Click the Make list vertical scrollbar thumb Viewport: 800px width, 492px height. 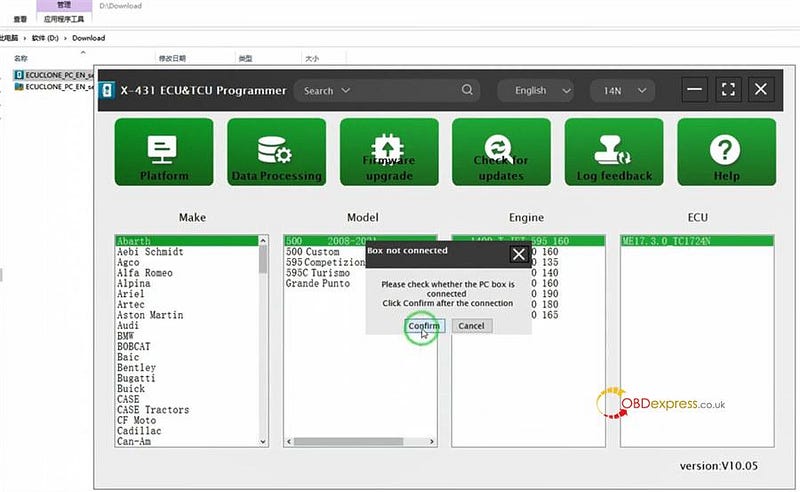tap(263, 259)
